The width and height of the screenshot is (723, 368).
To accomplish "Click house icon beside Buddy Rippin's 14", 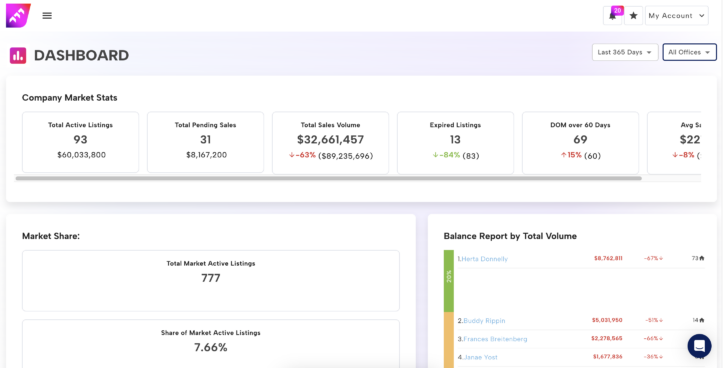I will (x=702, y=320).
